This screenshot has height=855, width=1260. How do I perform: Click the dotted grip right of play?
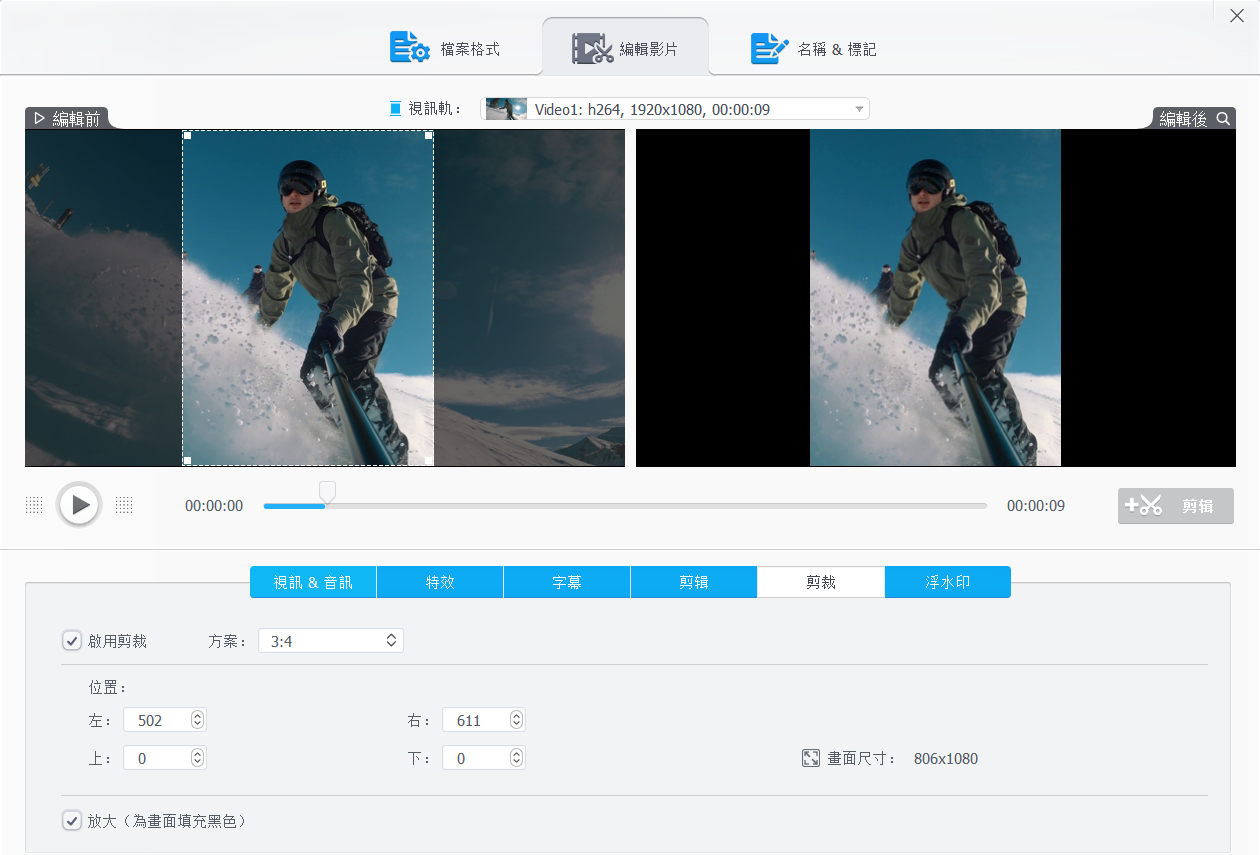(x=124, y=505)
